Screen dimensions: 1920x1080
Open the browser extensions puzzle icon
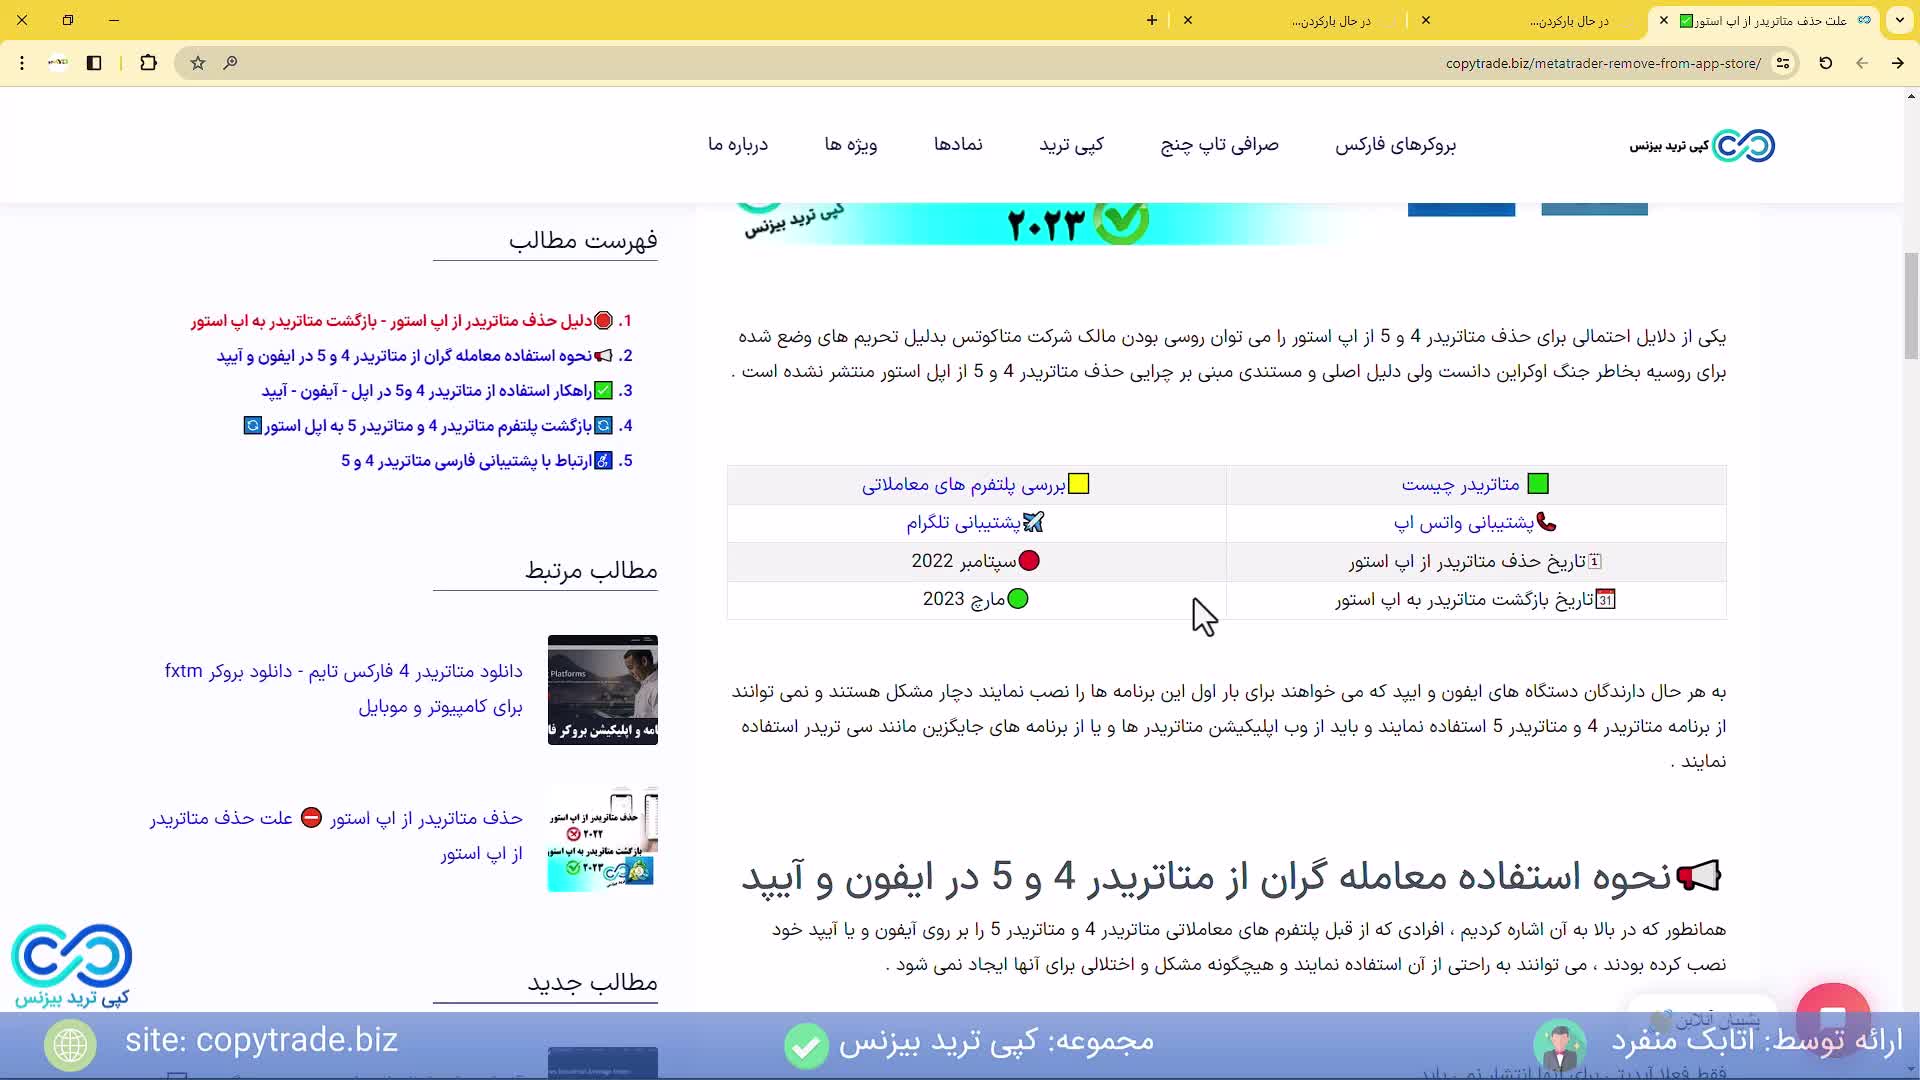point(148,63)
